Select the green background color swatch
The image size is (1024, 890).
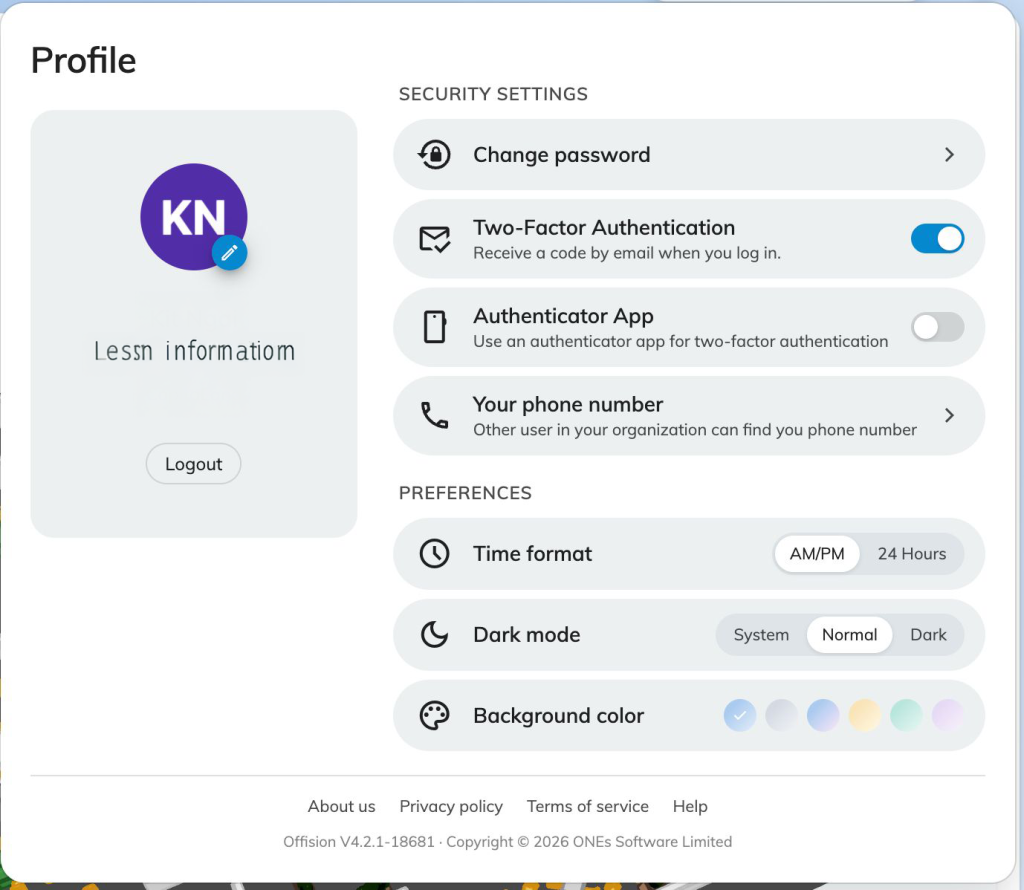click(906, 716)
